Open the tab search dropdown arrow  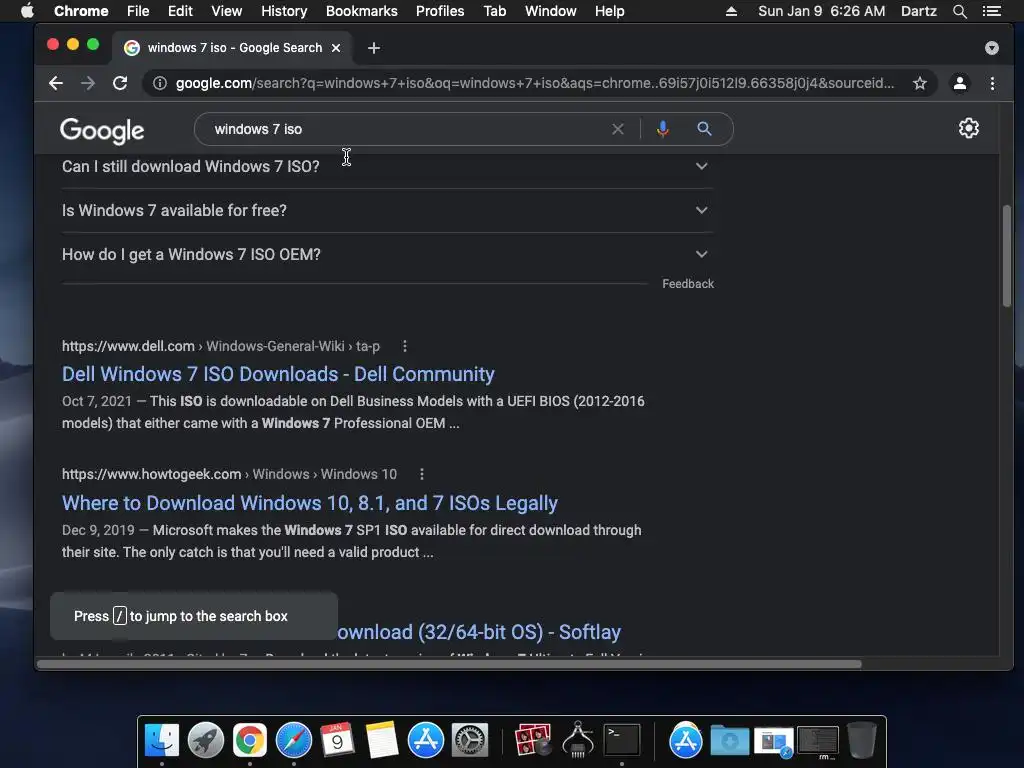[x=991, y=48]
